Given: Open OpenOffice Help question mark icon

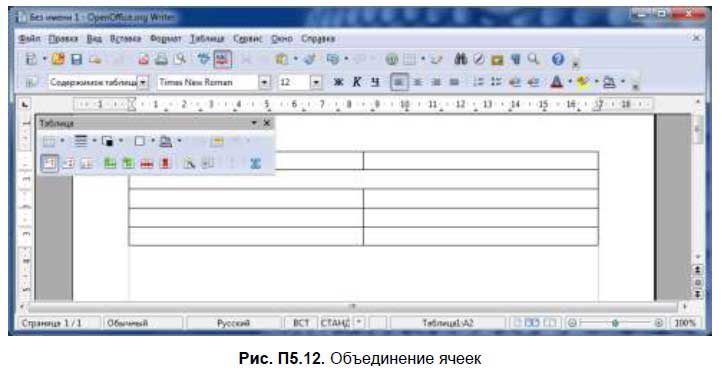Looking at the screenshot, I should [x=558, y=59].
